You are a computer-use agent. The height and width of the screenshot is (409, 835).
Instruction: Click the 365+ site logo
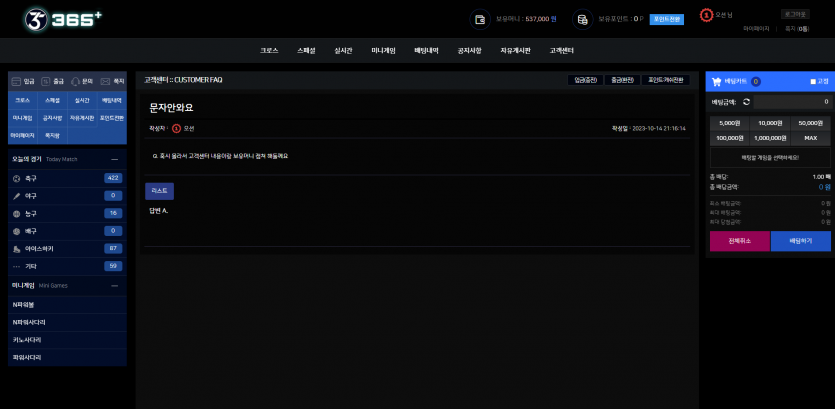(63, 19)
